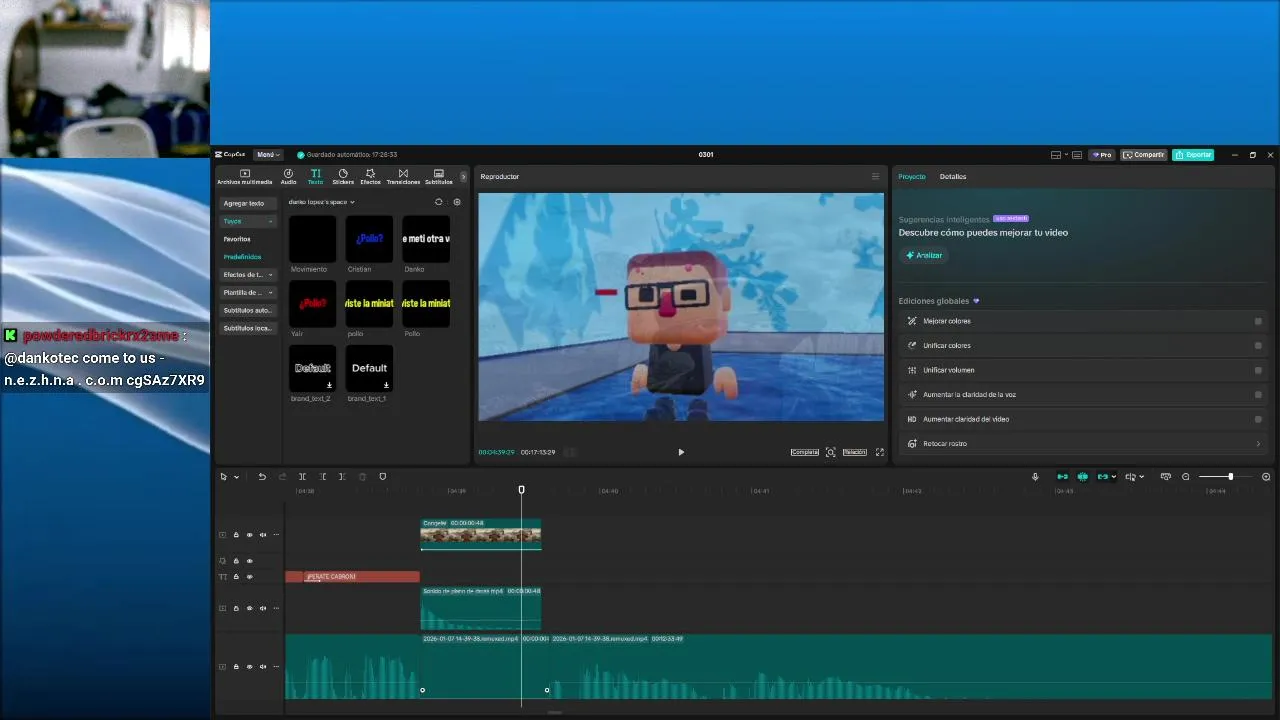Refresh the text presets list
This screenshot has width=1280, height=720.
coord(438,202)
